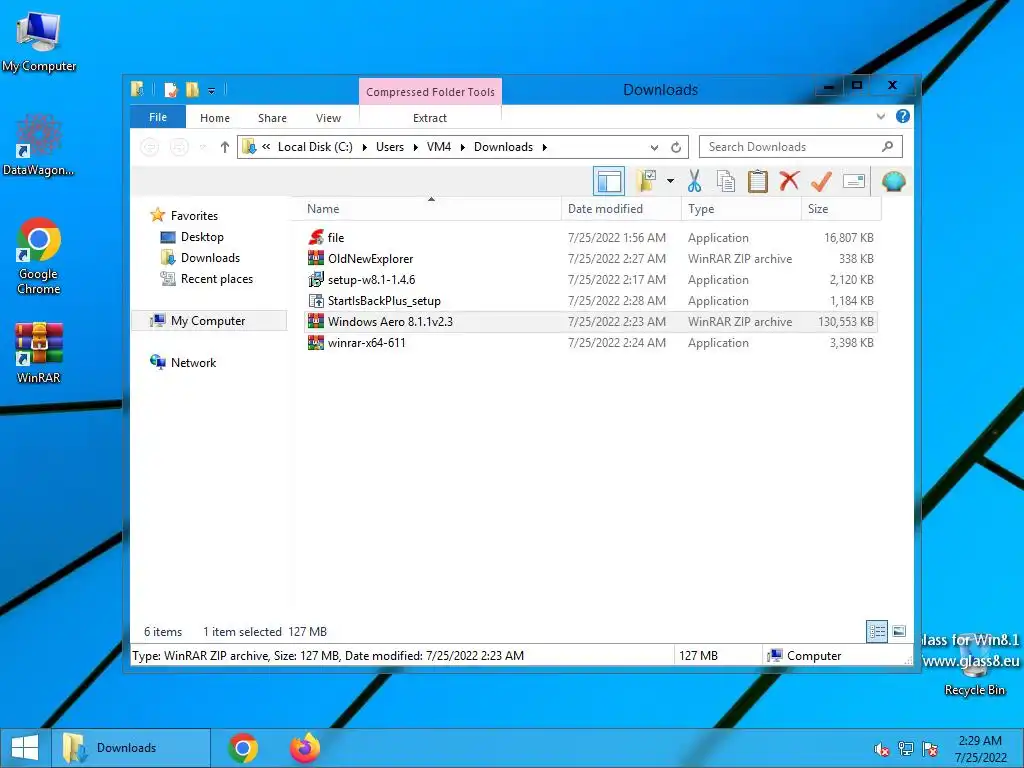Screen dimensions: 1024x768
Task: Open Desktop in navigation pane
Action: [x=202, y=236]
